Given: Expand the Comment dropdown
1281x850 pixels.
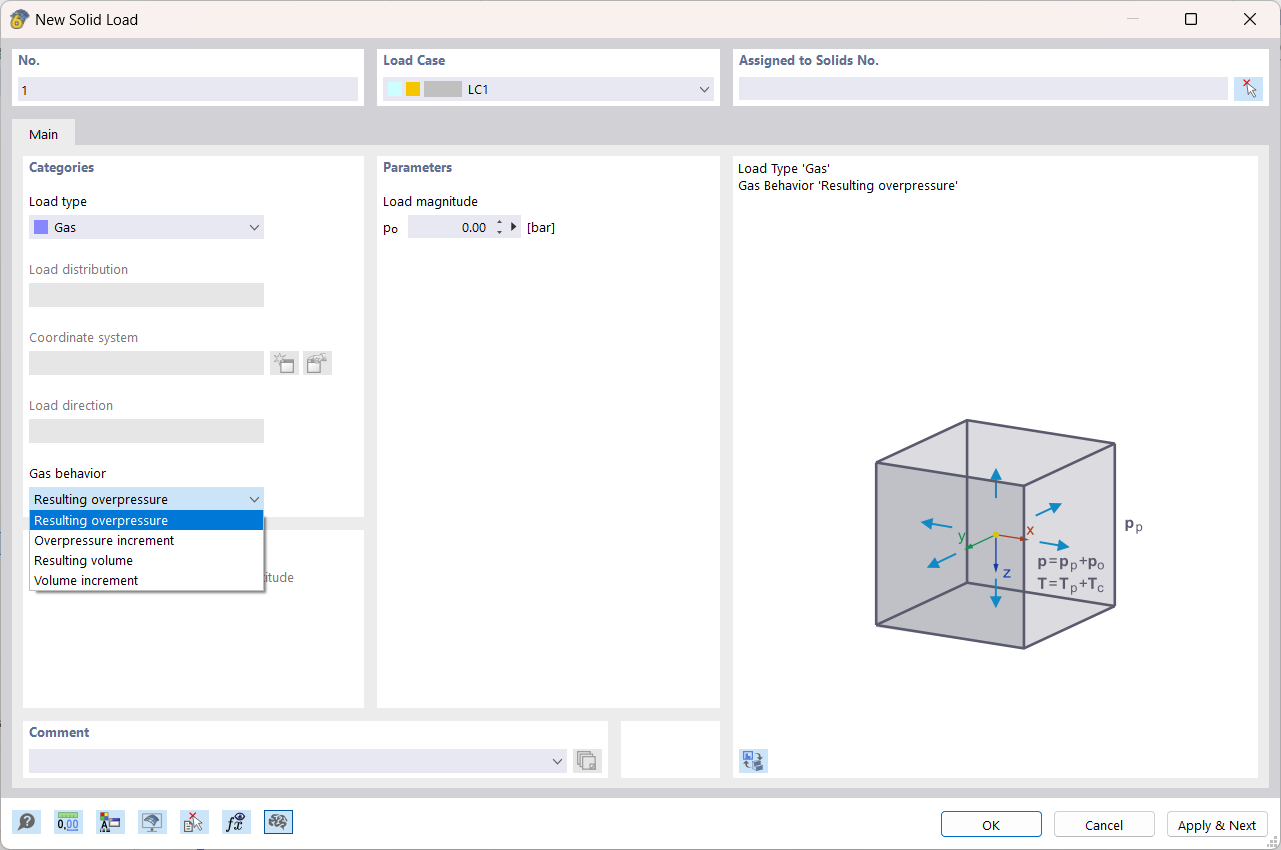Looking at the screenshot, I should point(557,760).
